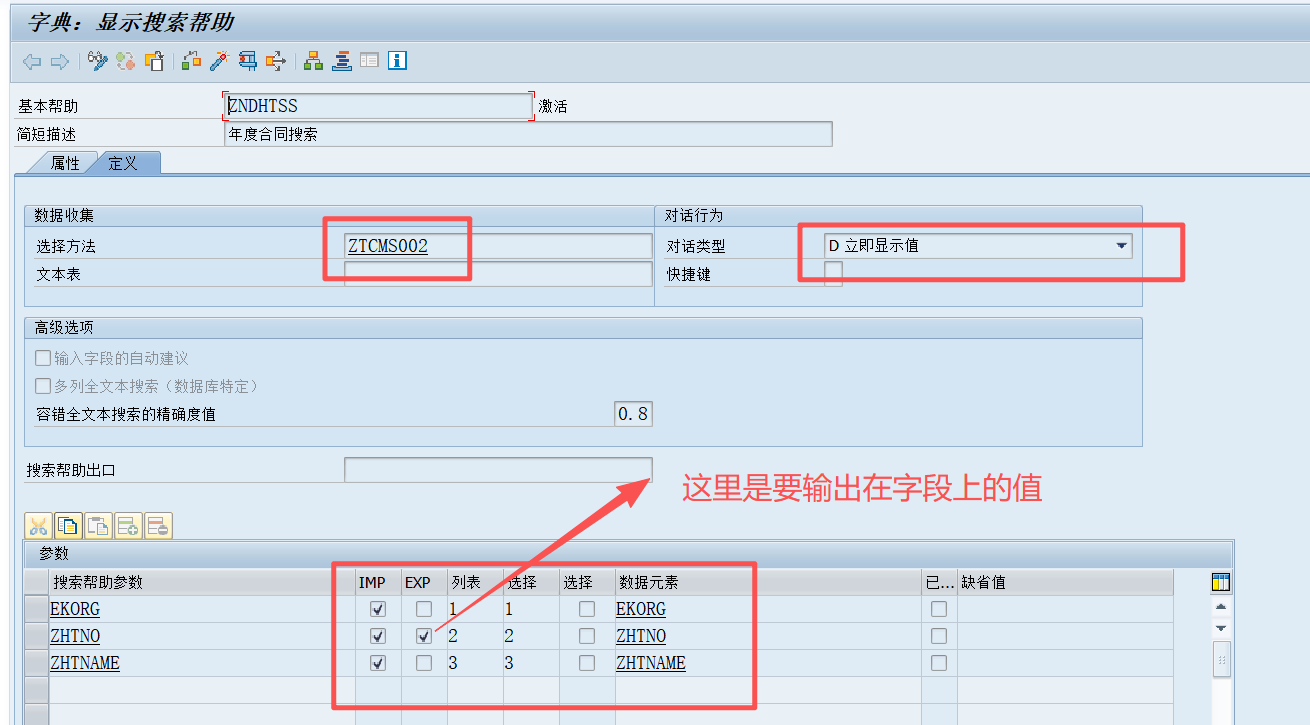The width and height of the screenshot is (1310, 725).
Task: Click the Delete Row icon
Action: 159,525
